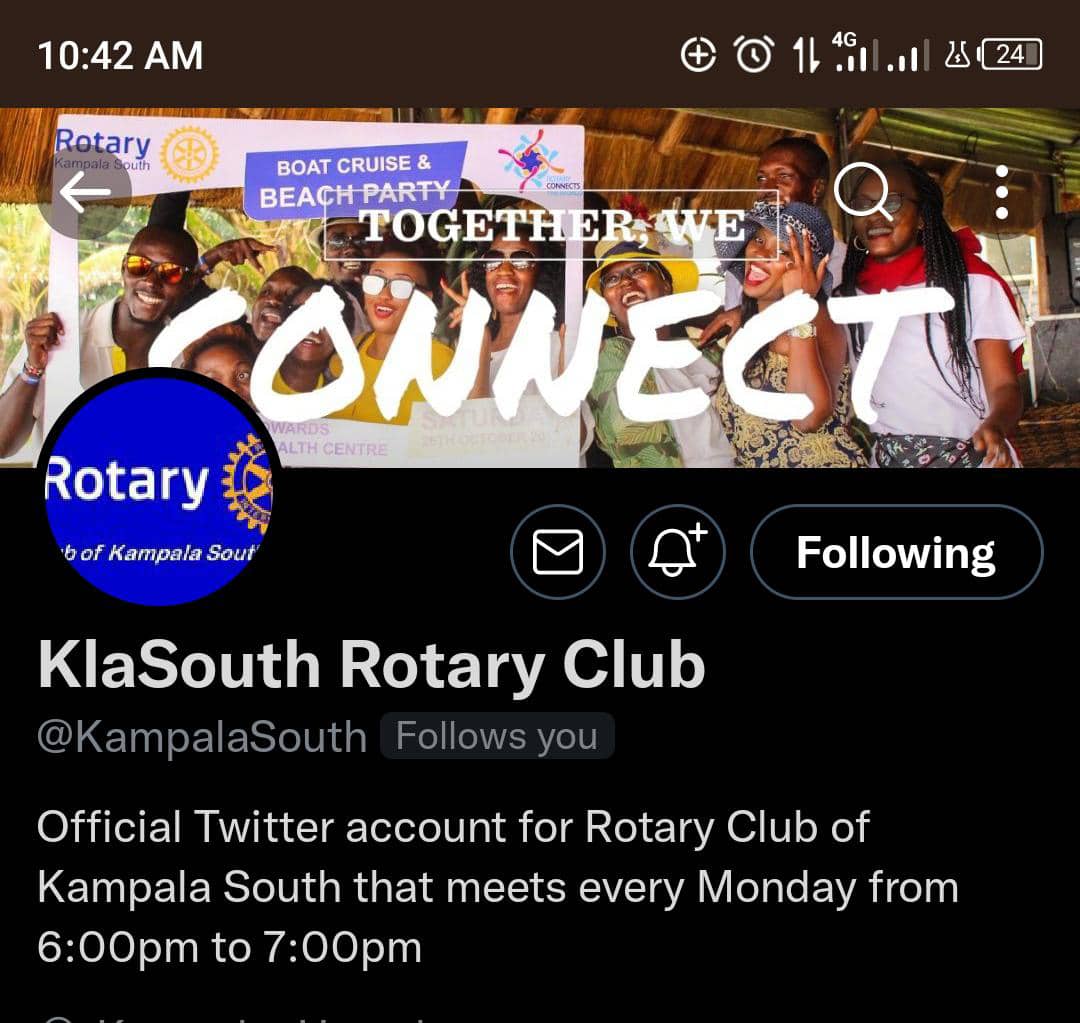Tap the up-down data arrows icon
The height and width of the screenshot is (1023, 1080).
(x=806, y=54)
